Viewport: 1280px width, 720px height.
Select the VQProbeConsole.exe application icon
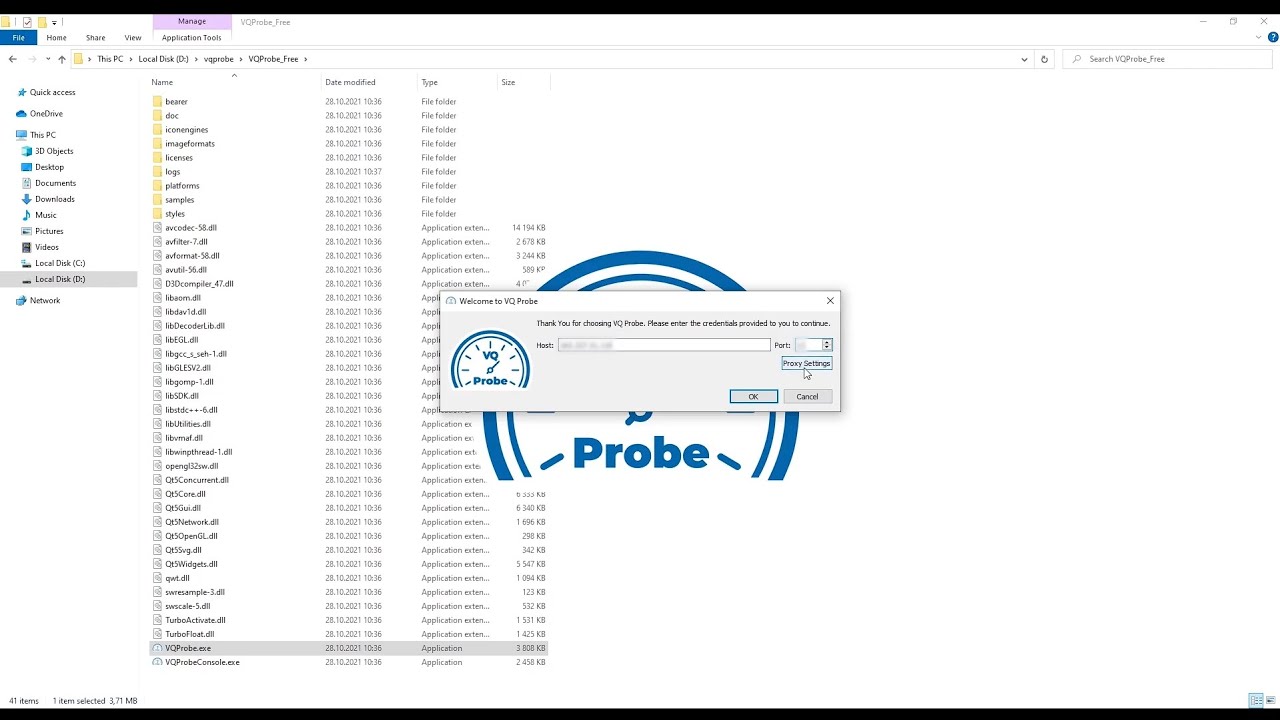[158, 662]
